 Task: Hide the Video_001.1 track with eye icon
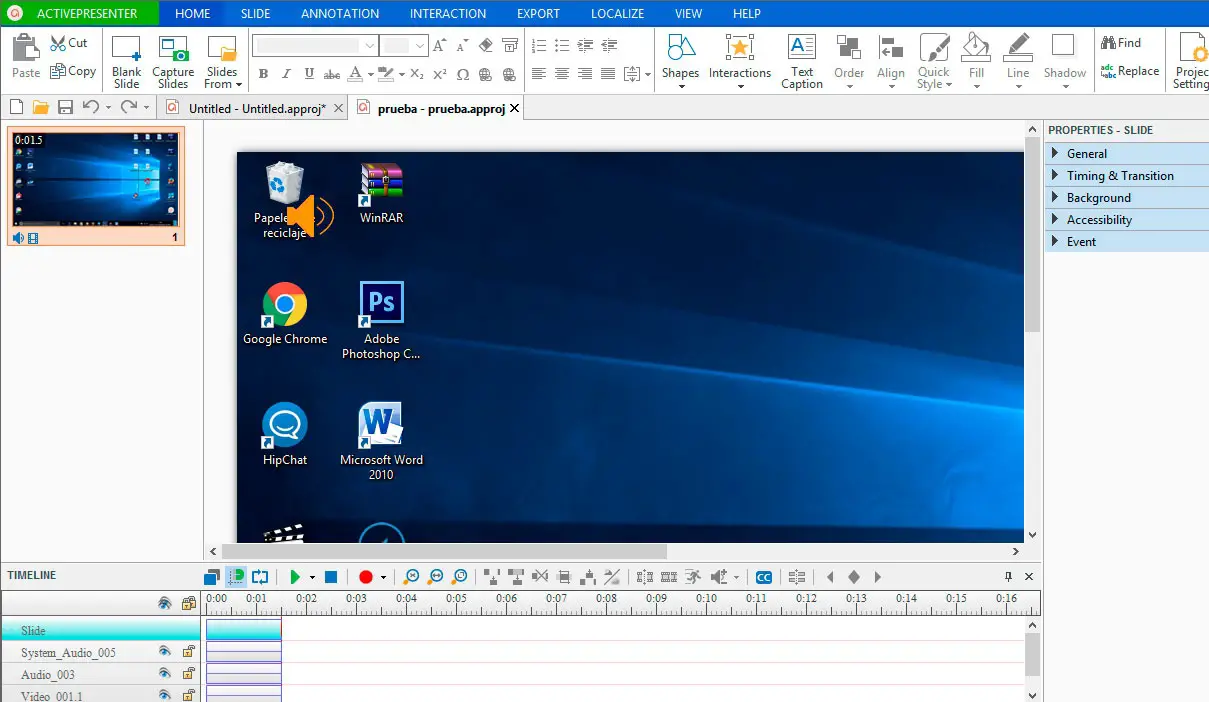[165, 695]
